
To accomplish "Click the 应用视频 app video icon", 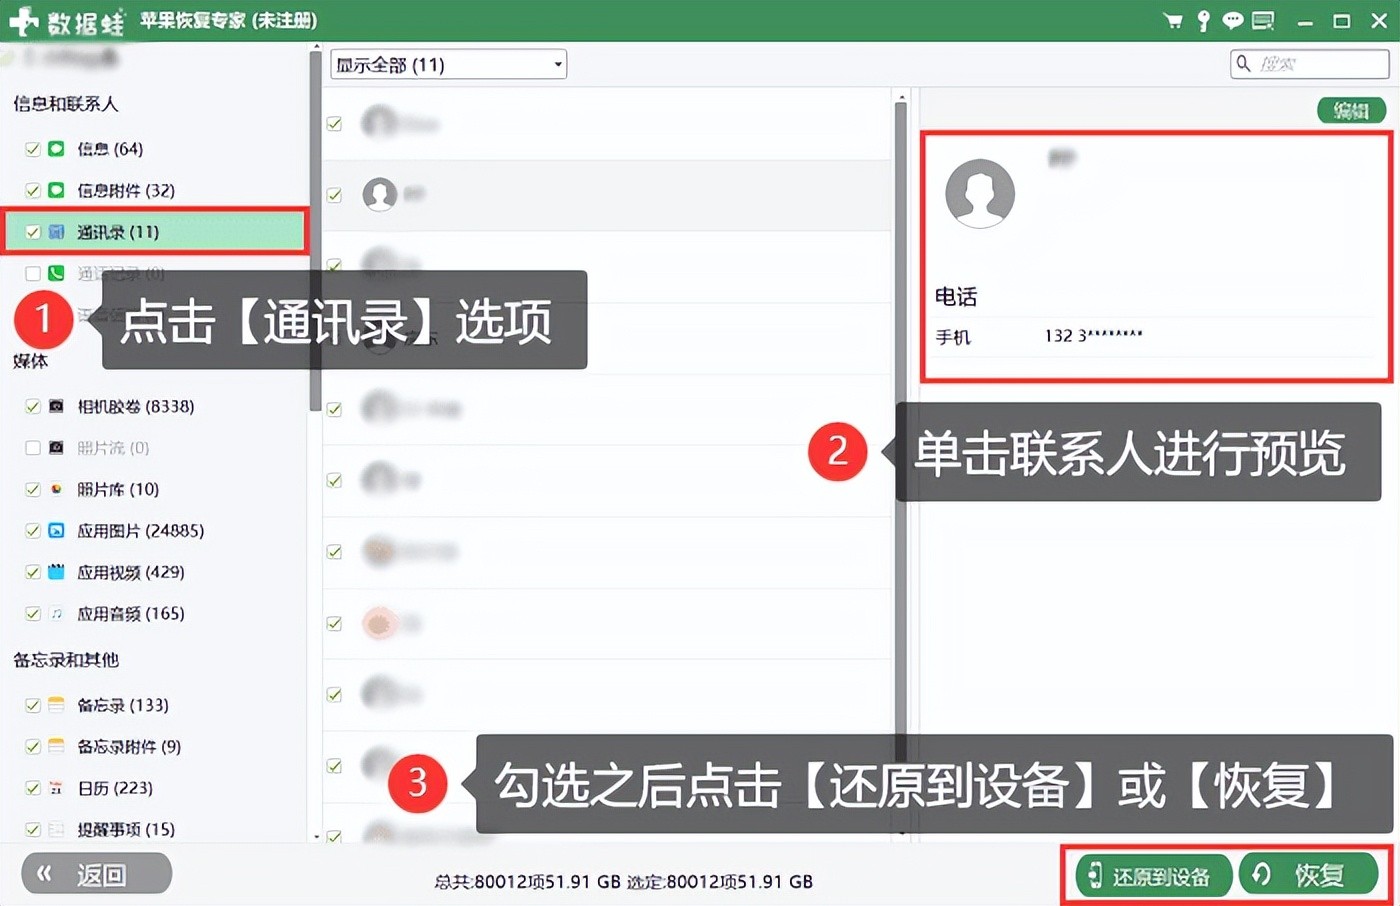I will pyautogui.click(x=57, y=572).
